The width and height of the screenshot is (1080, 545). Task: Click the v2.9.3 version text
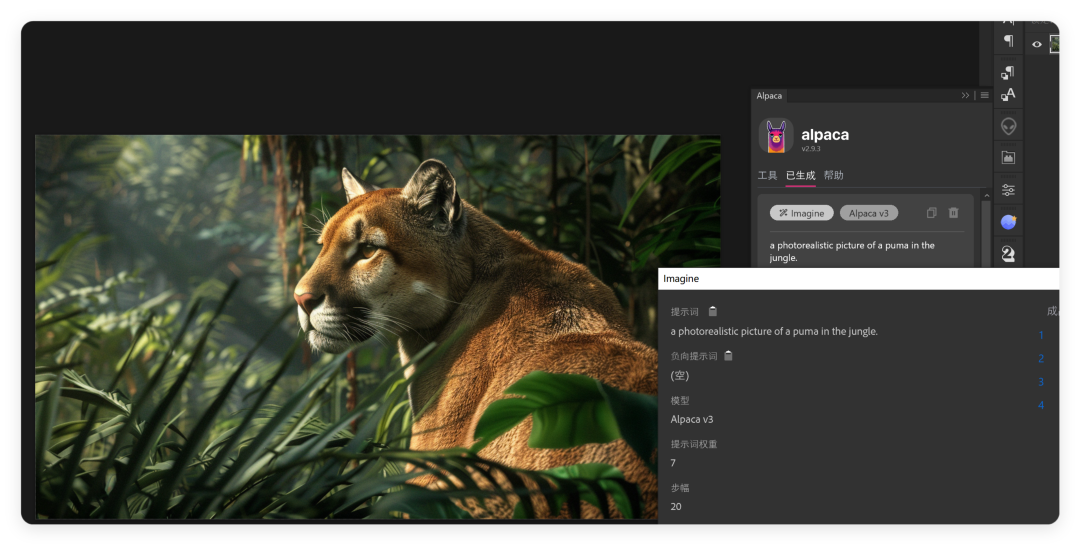point(811,149)
